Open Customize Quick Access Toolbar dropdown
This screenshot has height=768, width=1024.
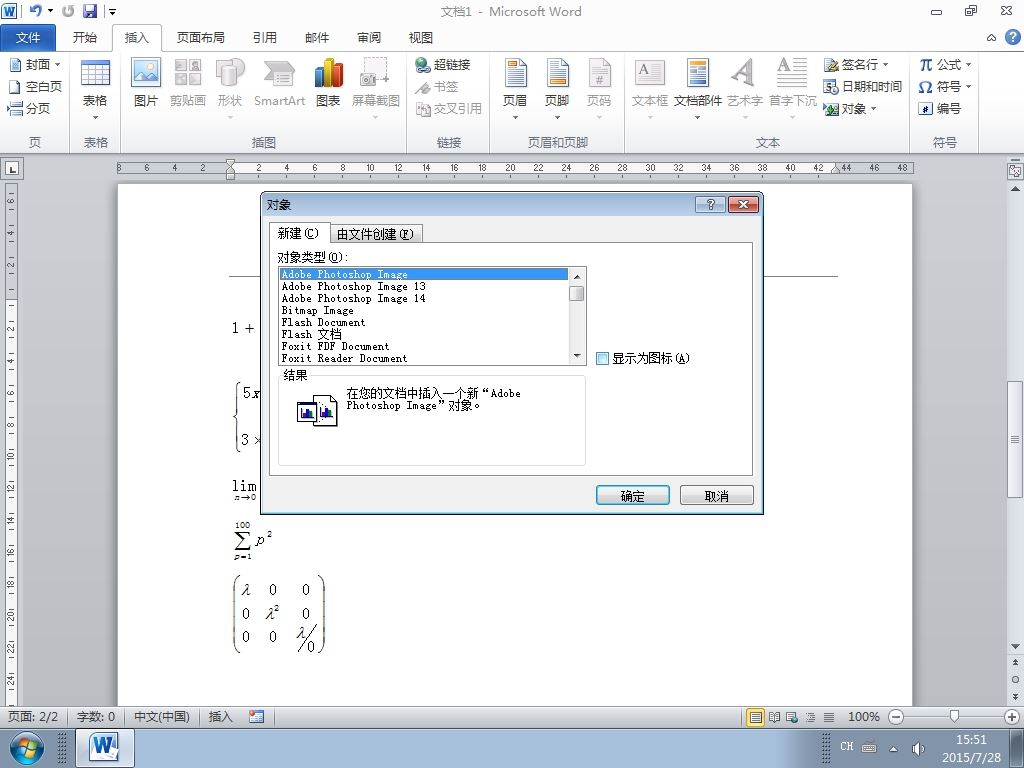coord(113,11)
